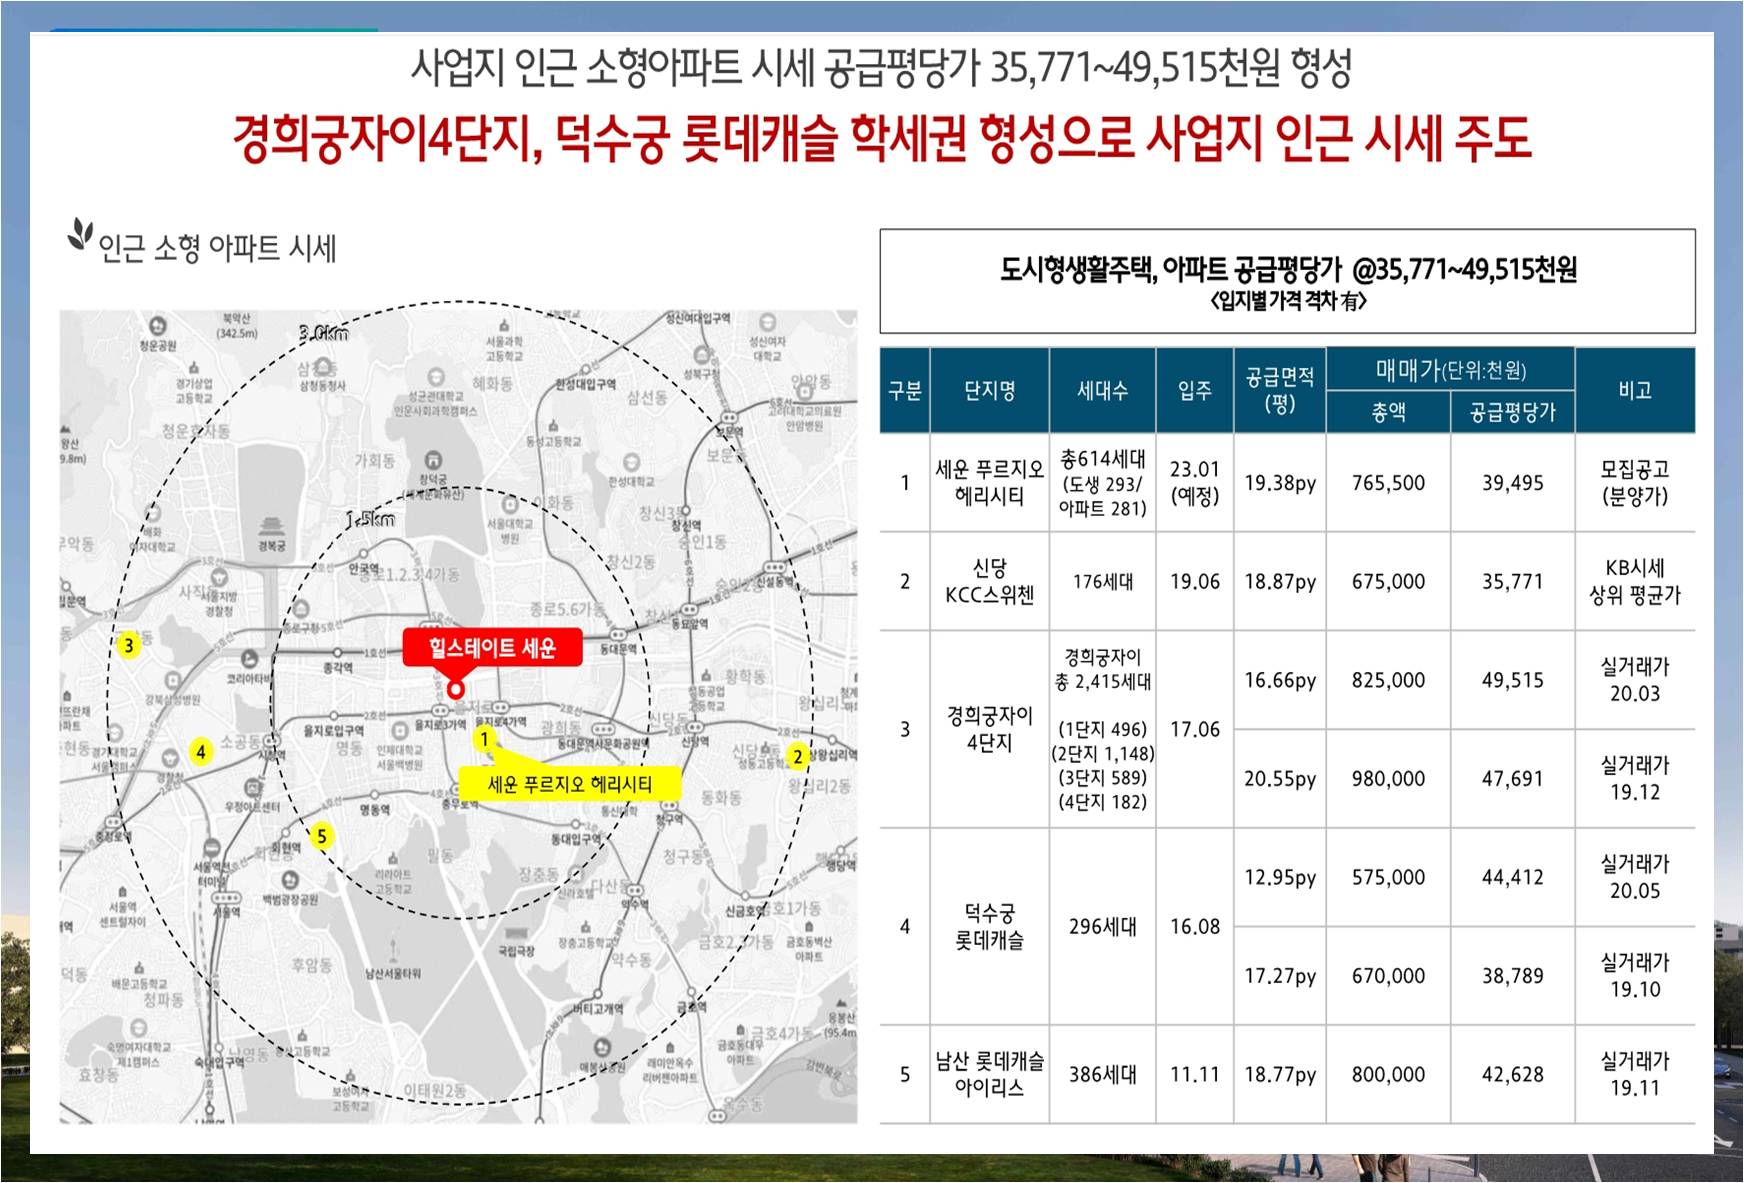Viewport: 1744px width, 1183px height.
Task: Click the 765,500 price cell
Action: click(1389, 483)
